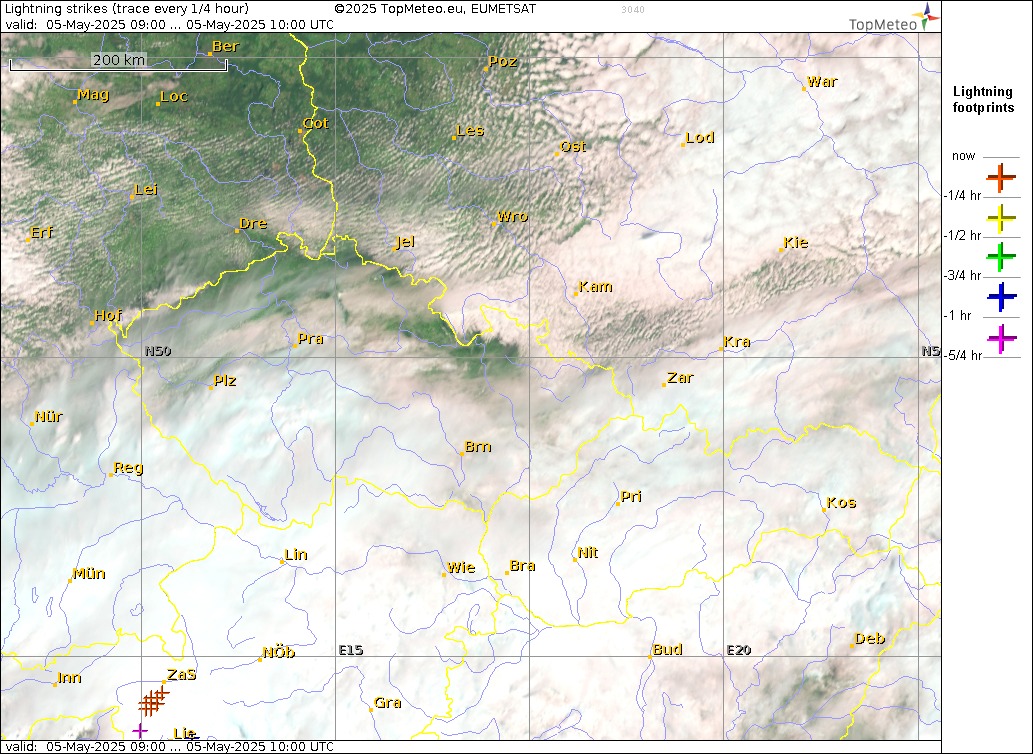Click the bottom 'valid: 05-May-2025' status line
The height and width of the screenshot is (754, 1033).
(169, 747)
